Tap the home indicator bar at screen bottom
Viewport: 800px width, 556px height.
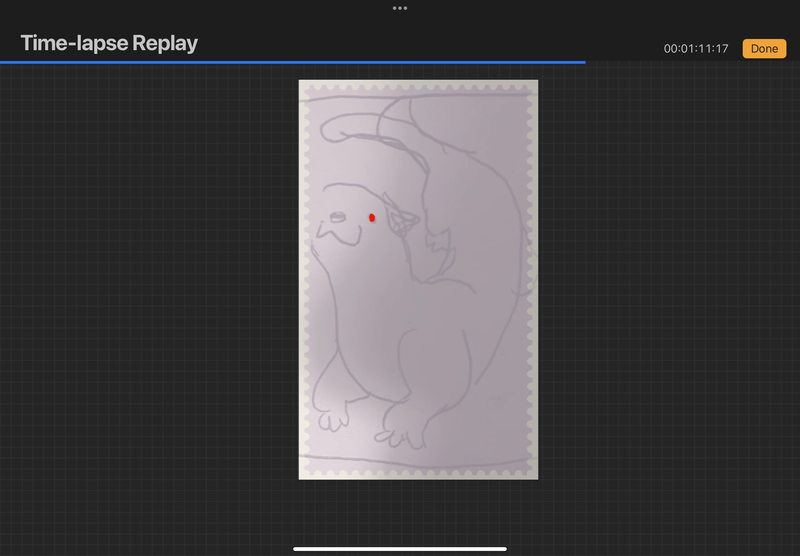coord(400,548)
